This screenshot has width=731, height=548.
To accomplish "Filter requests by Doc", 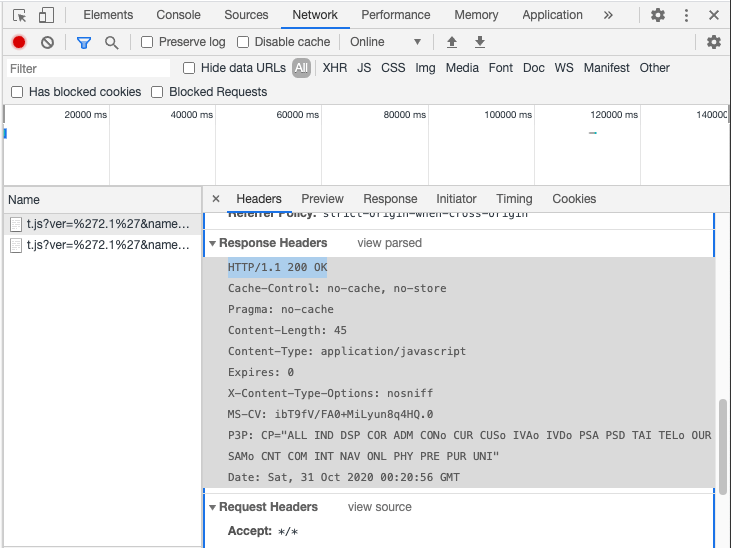I will [534, 68].
